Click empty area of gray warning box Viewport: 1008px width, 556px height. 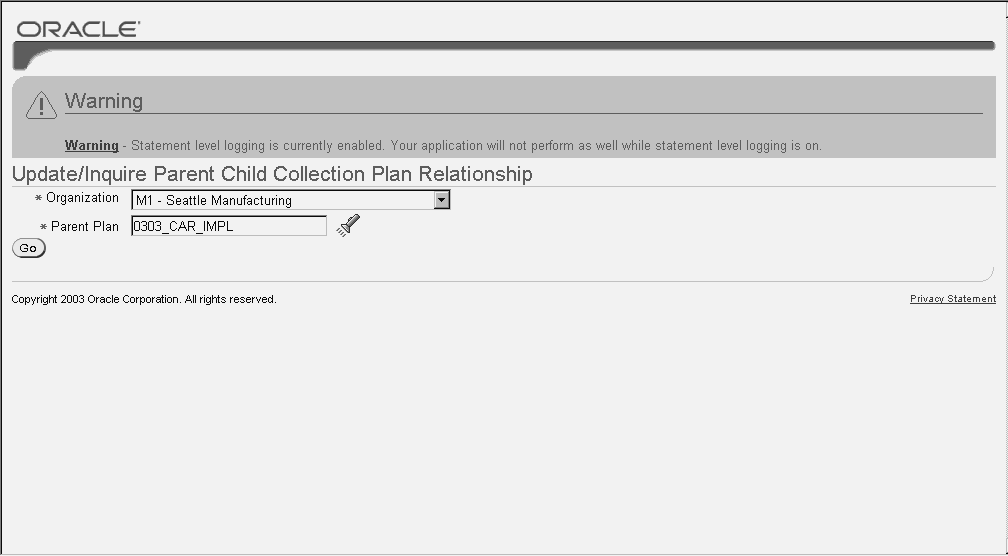click(x=600, y=126)
